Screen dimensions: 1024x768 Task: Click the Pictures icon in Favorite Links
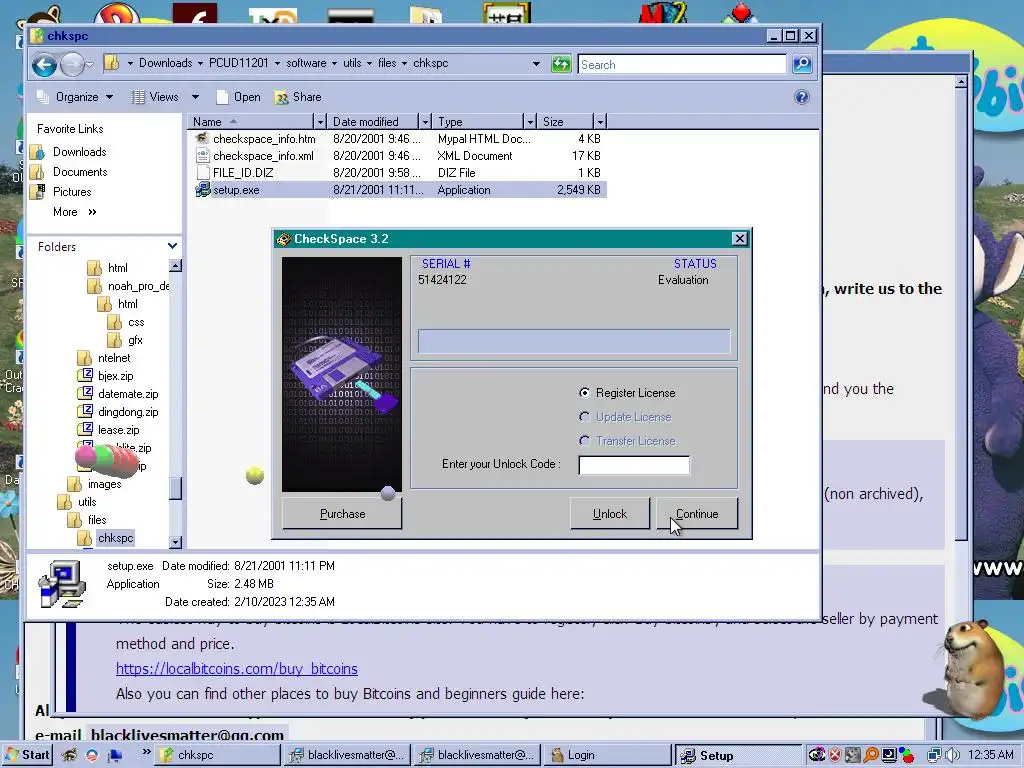click(39, 191)
